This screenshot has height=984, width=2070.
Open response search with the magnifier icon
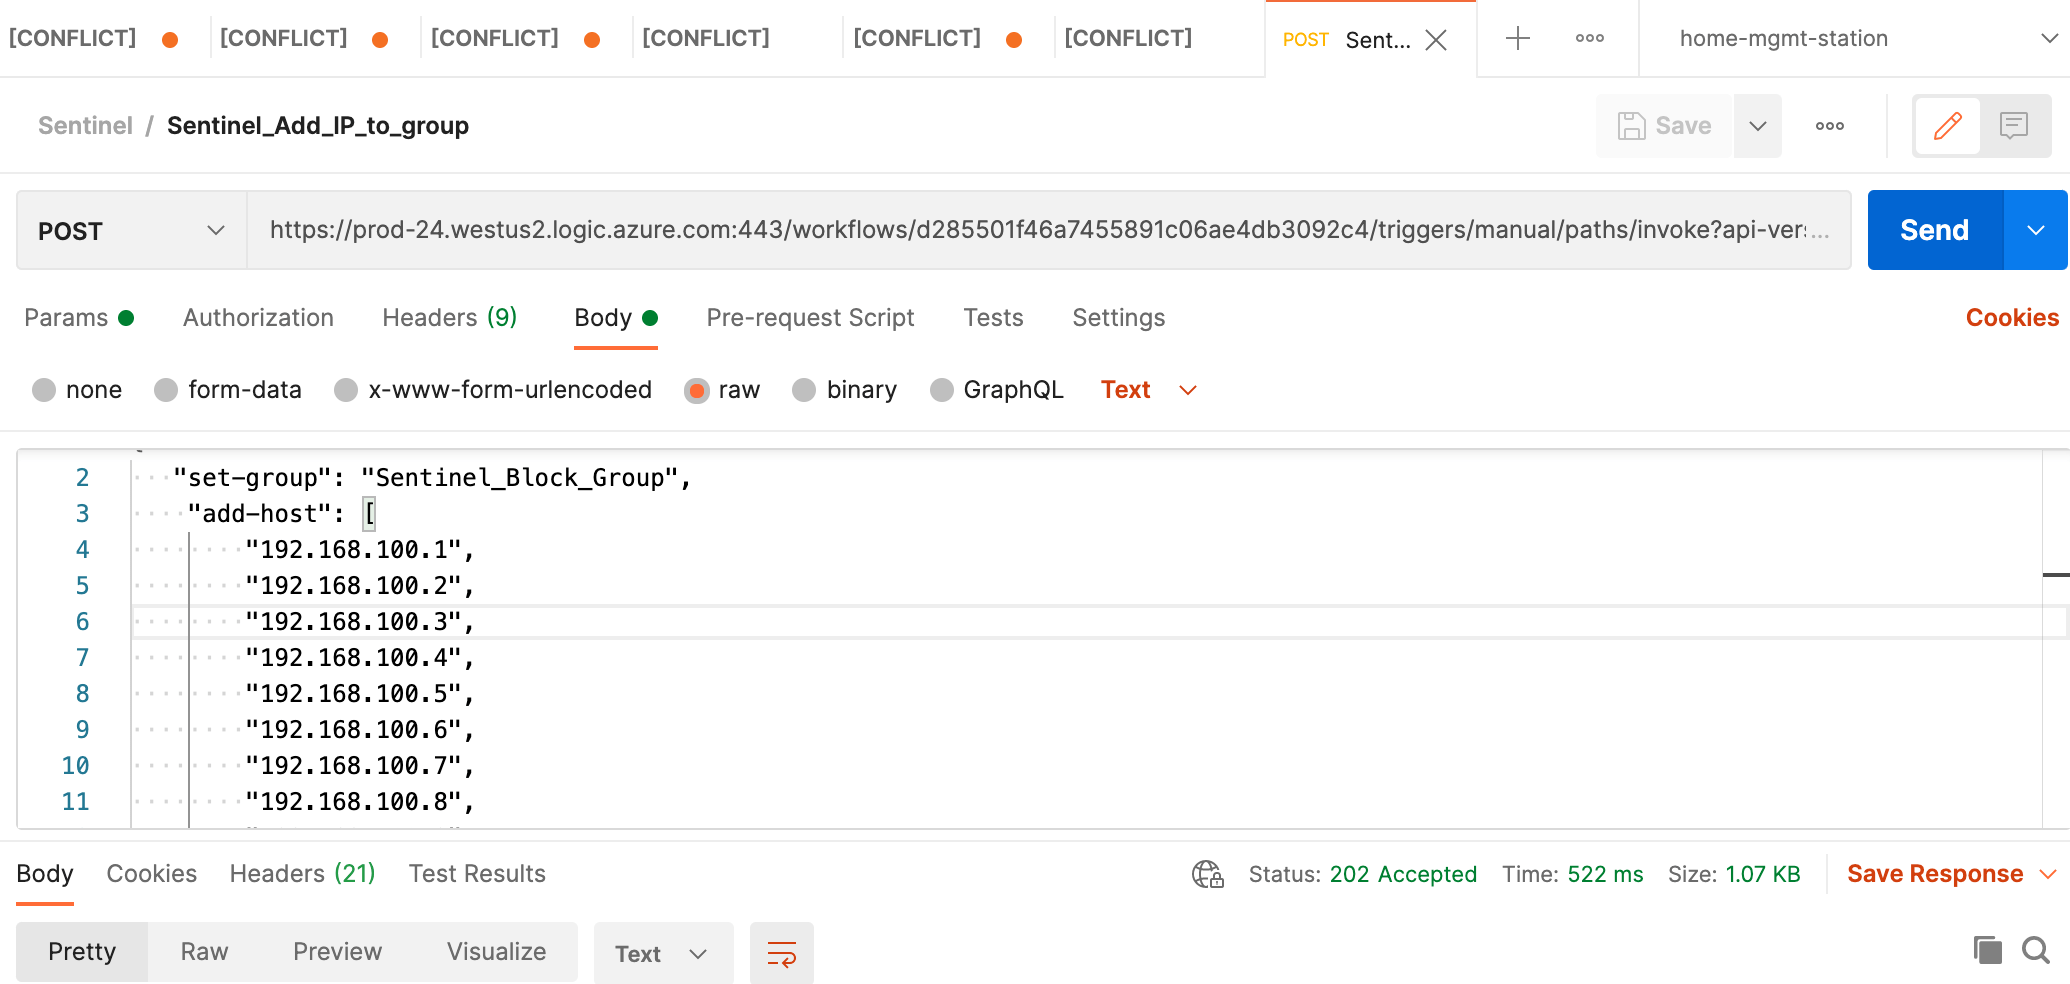coord(2036,951)
